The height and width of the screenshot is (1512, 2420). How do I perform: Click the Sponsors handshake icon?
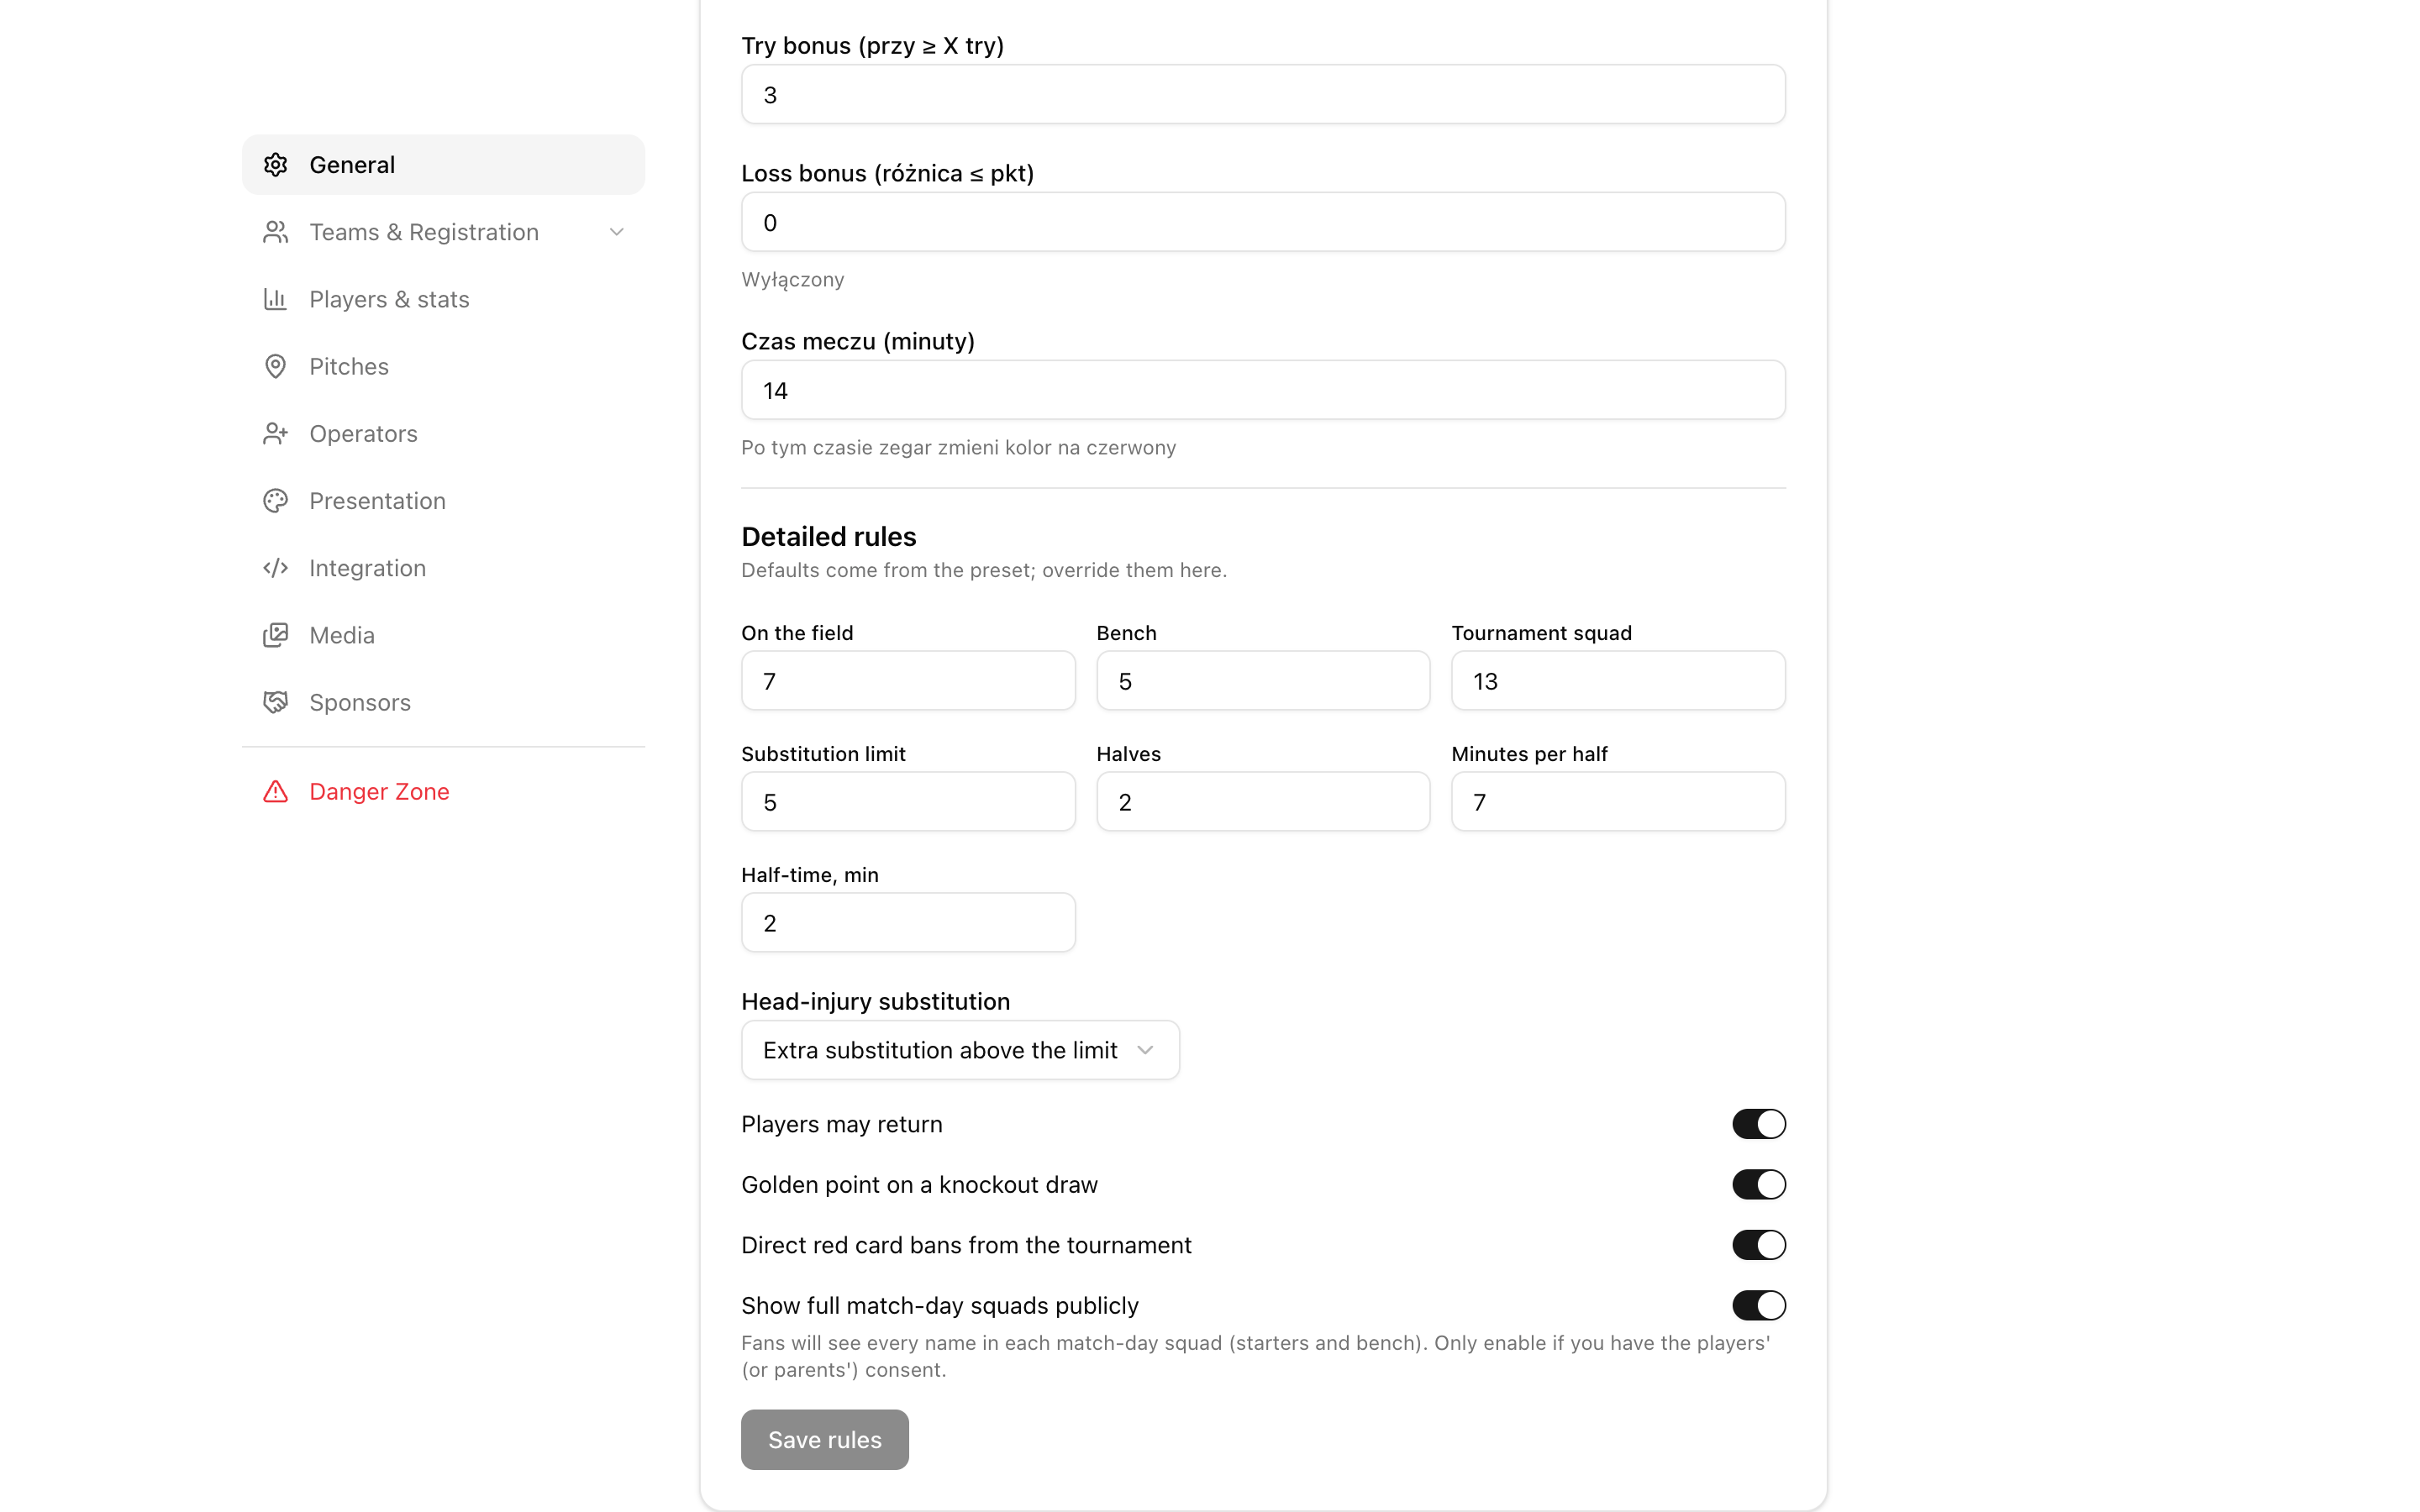[275, 702]
